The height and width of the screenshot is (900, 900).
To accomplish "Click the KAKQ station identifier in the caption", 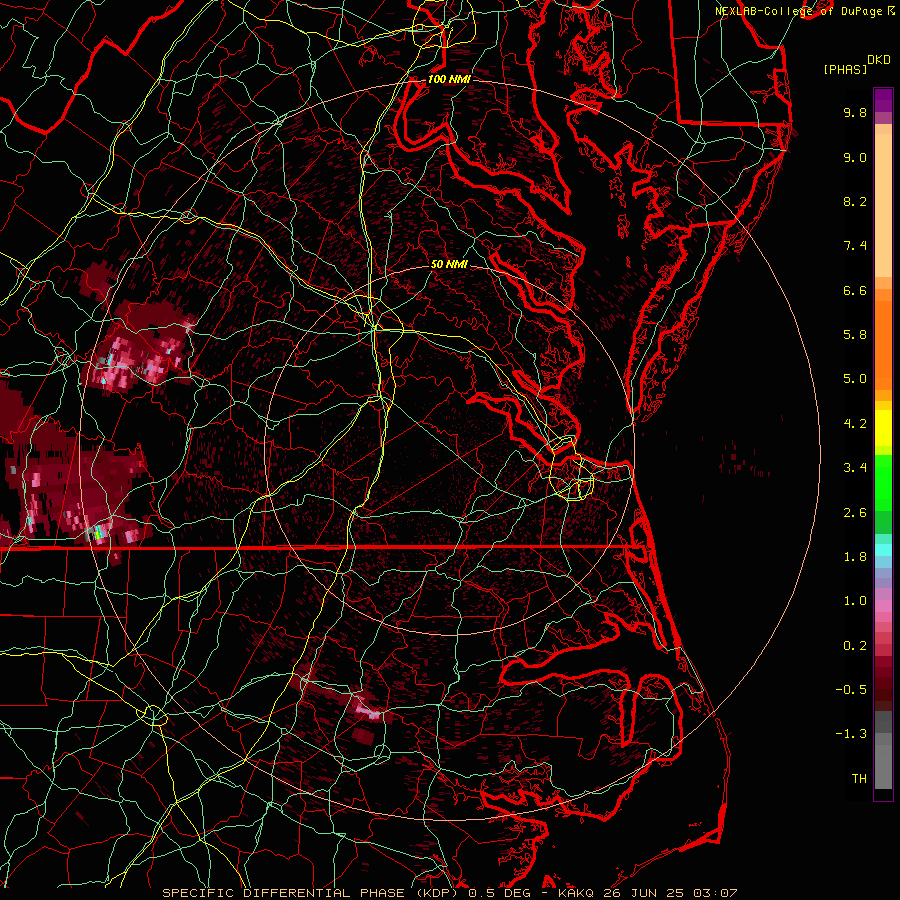I will (576, 893).
